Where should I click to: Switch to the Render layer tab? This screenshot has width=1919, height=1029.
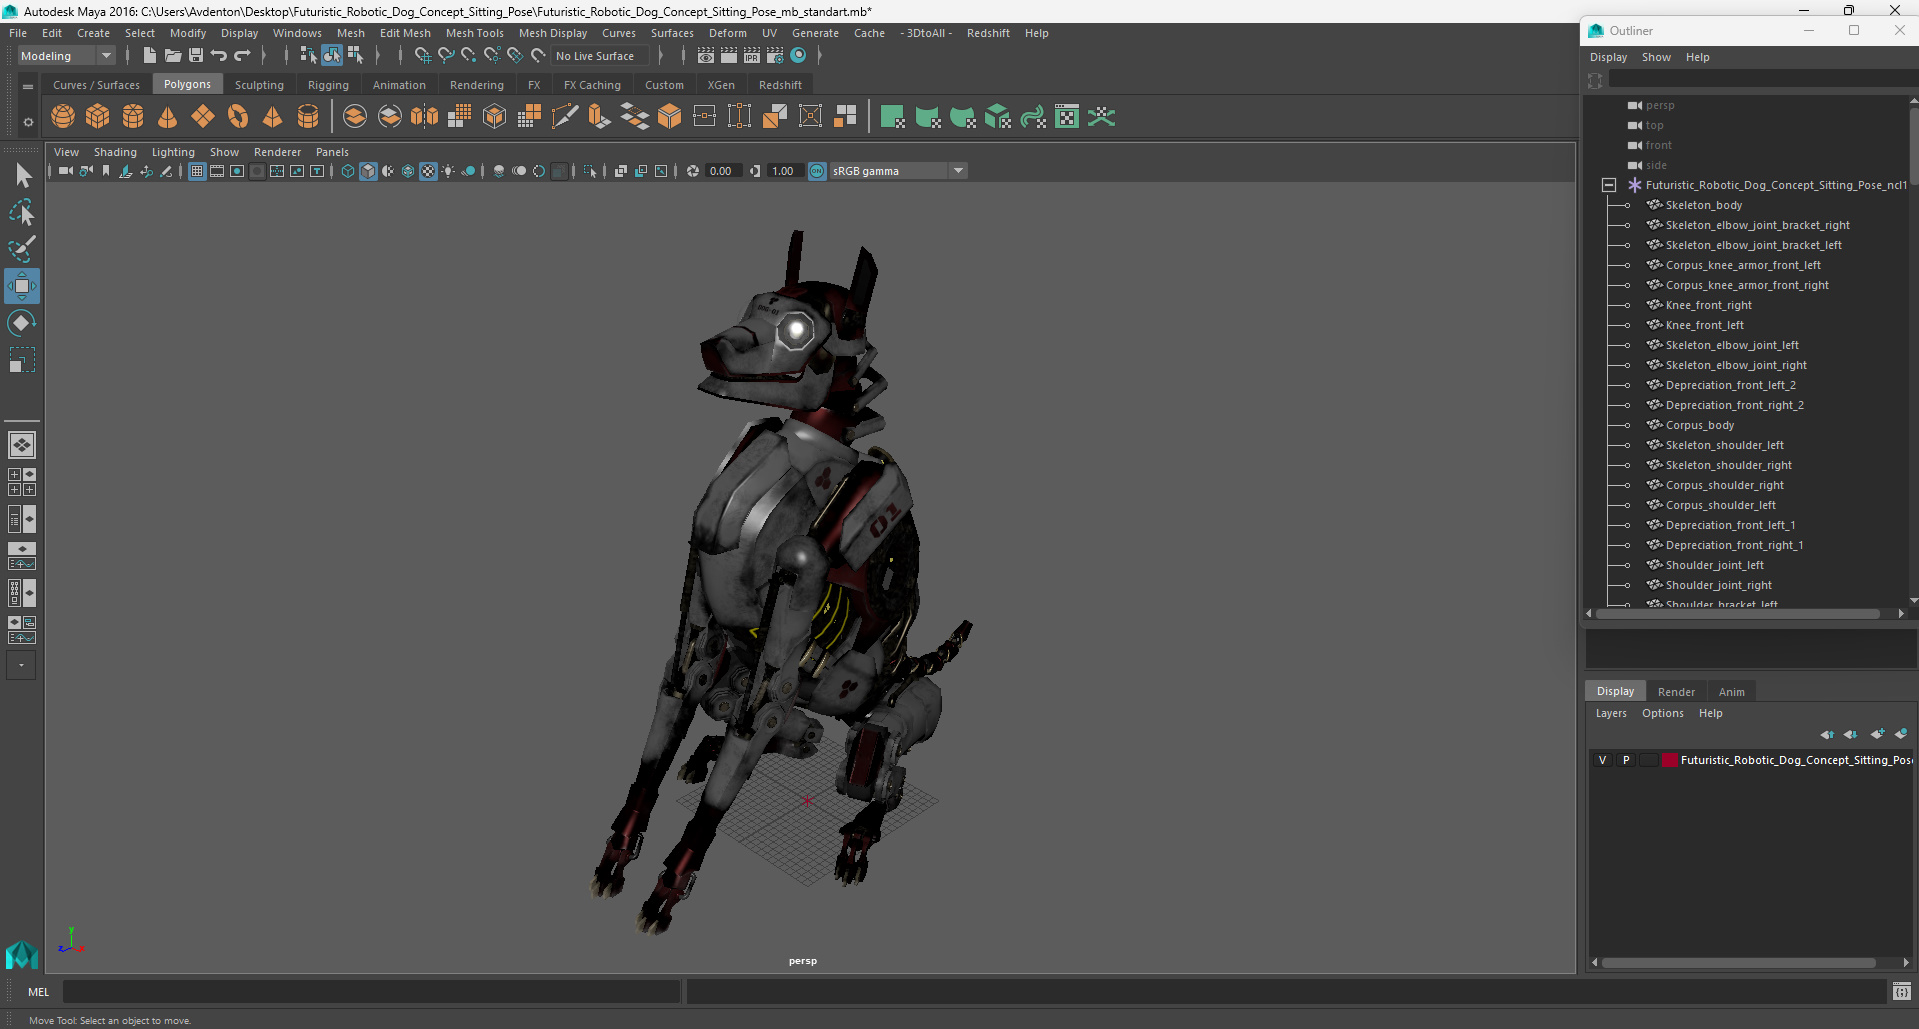(x=1676, y=692)
